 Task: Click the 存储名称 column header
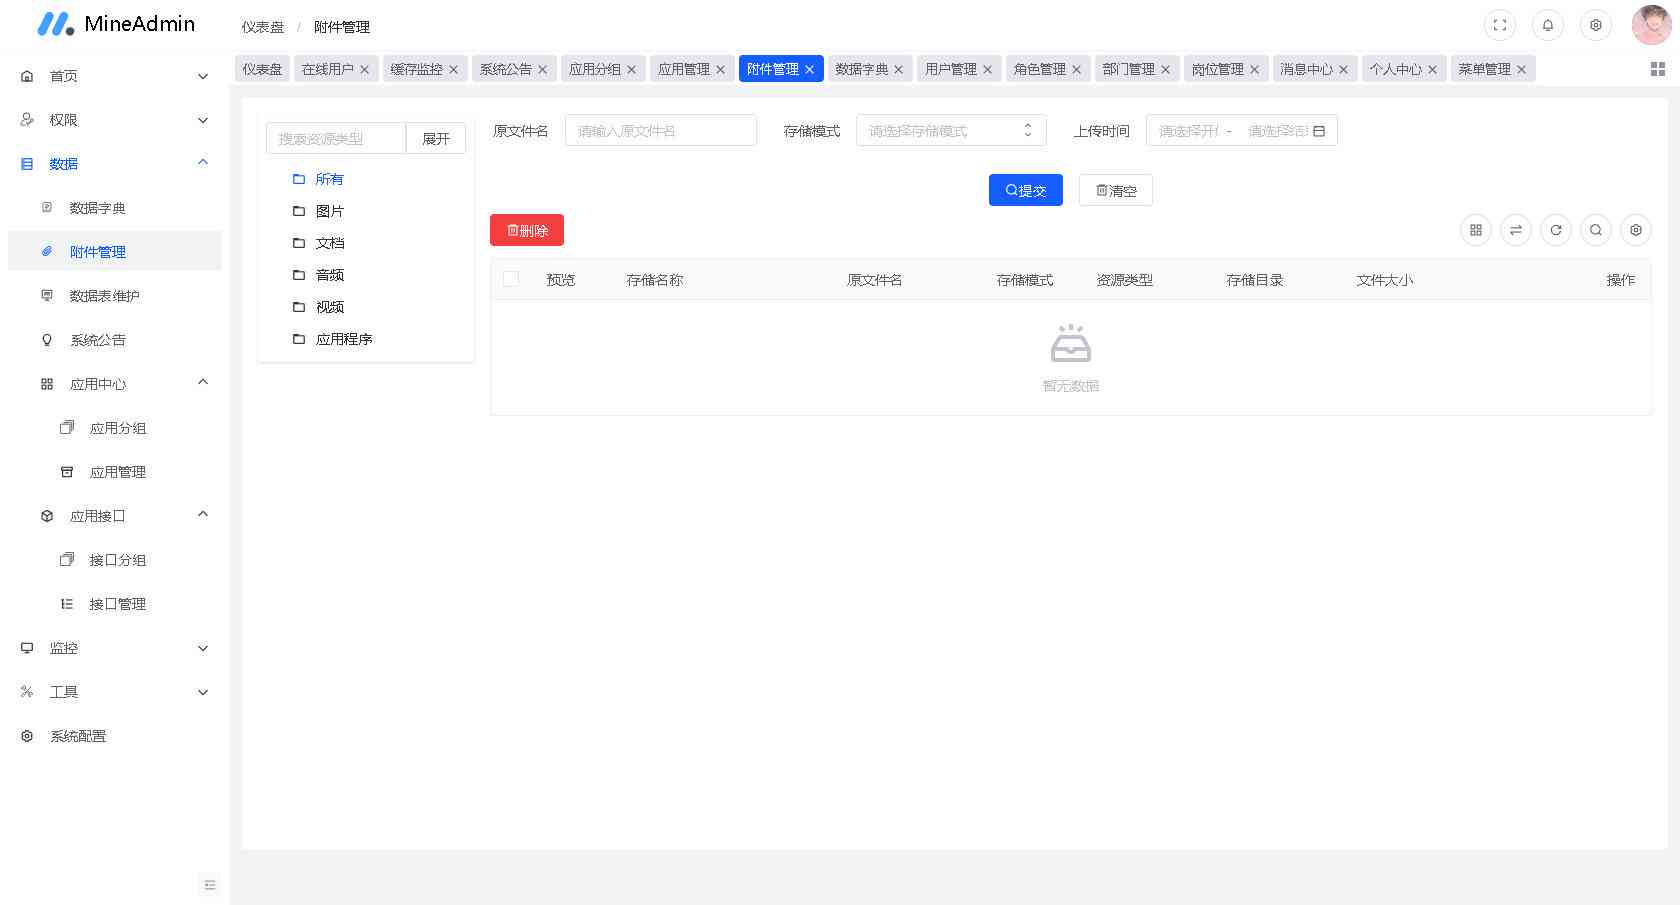point(655,280)
